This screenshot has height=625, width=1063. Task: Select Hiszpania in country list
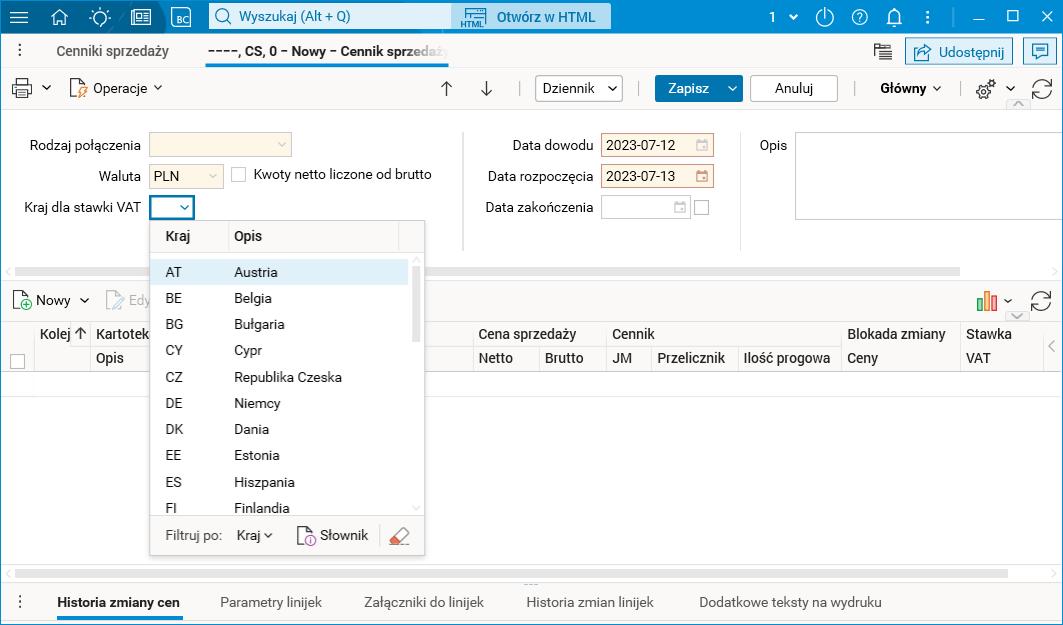tap(279, 483)
